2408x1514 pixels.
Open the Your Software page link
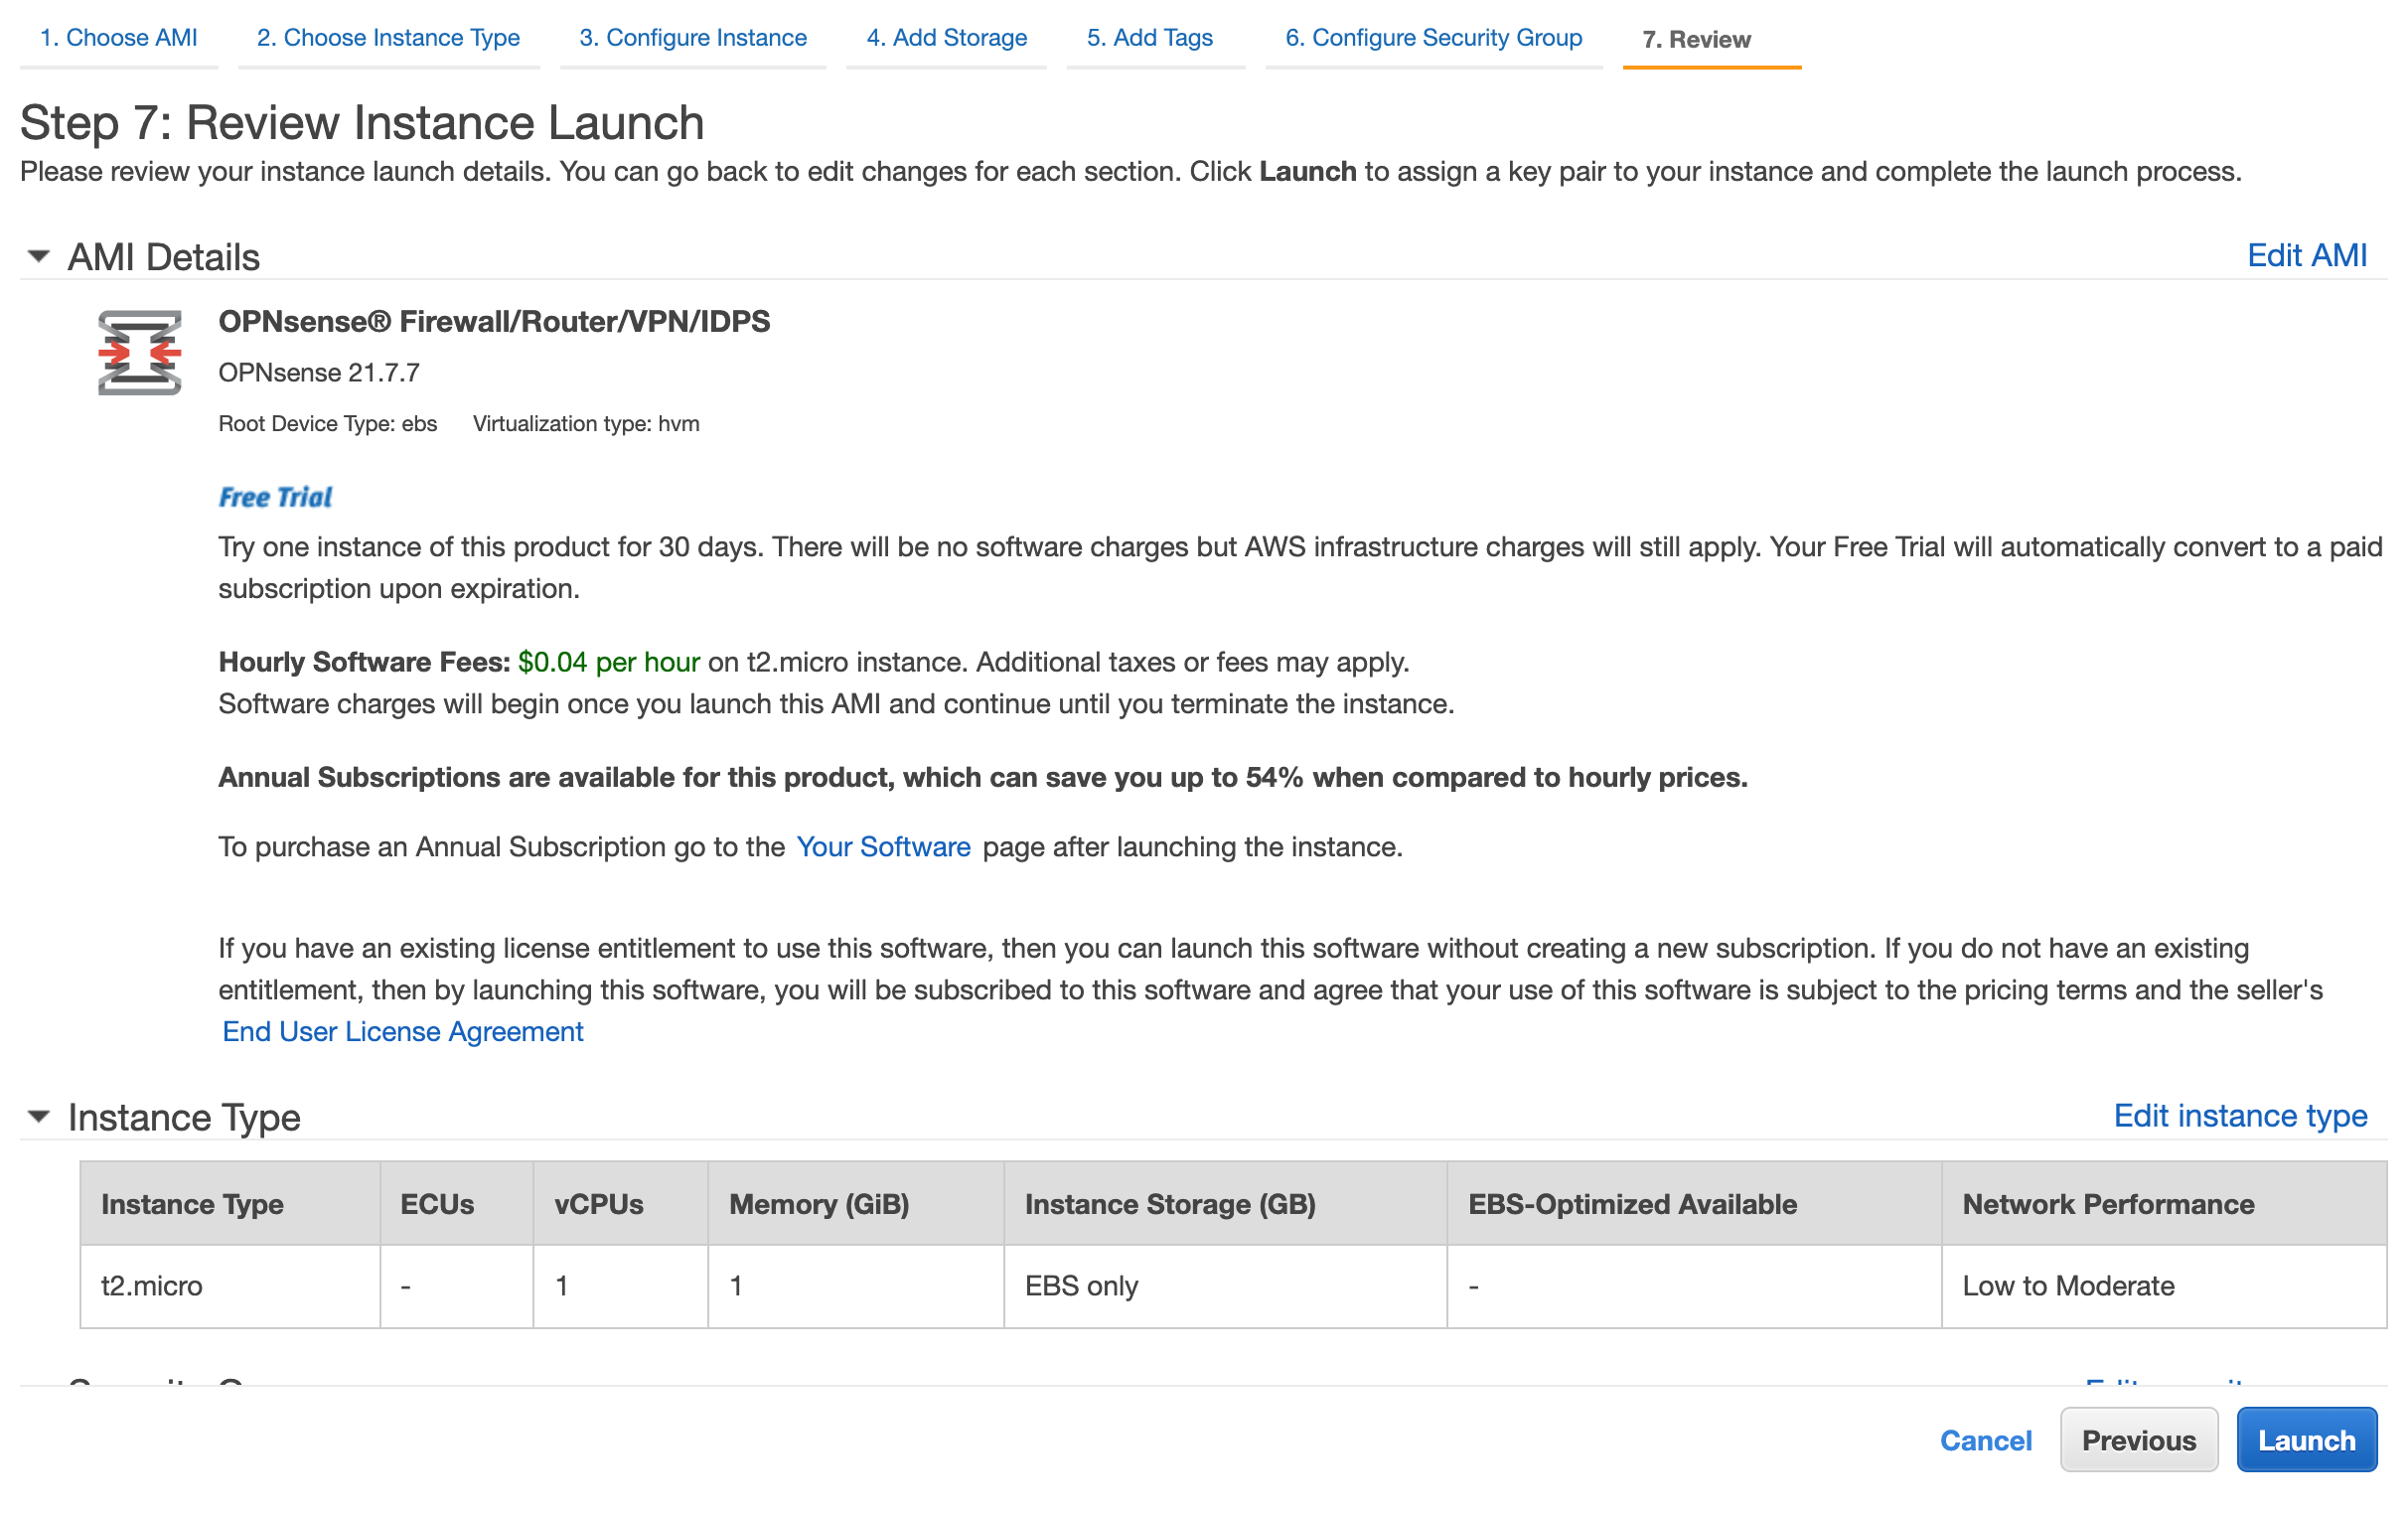pyautogui.click(x=882, y=847)
